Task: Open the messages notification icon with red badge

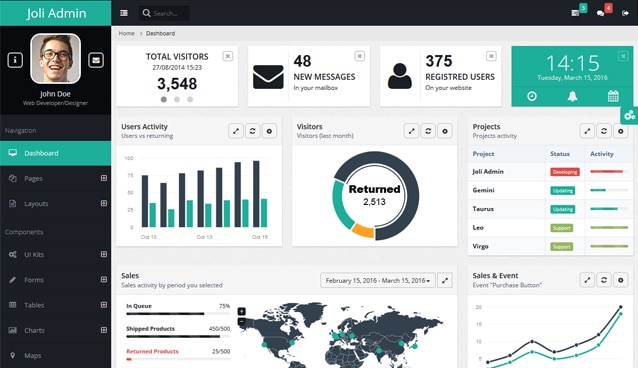Action: (x=601, y=13)
